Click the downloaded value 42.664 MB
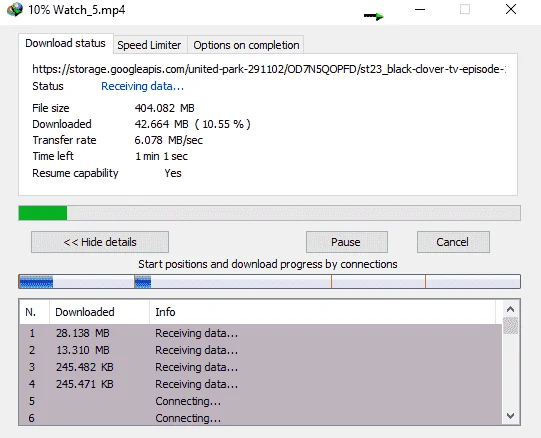 click(193, 124)
